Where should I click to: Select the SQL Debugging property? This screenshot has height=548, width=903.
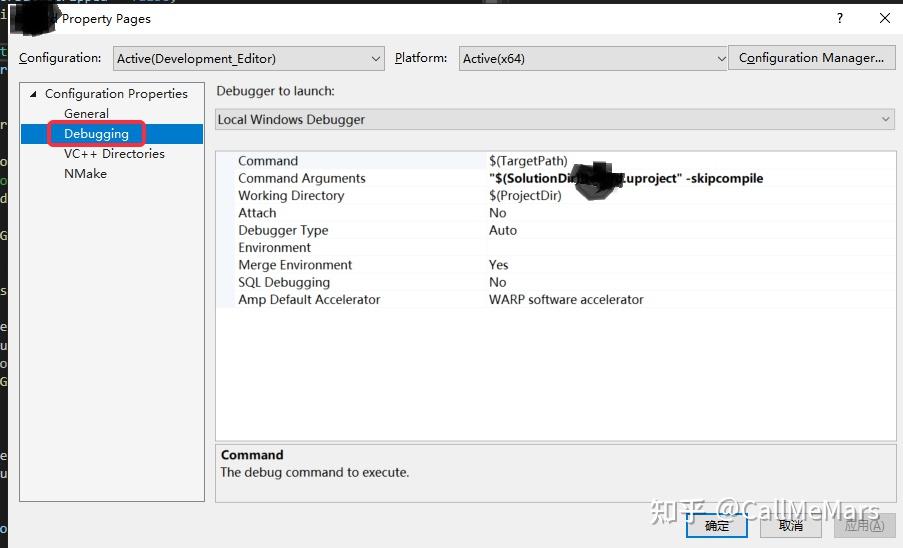pyautogui.click(x=284, y=281)
